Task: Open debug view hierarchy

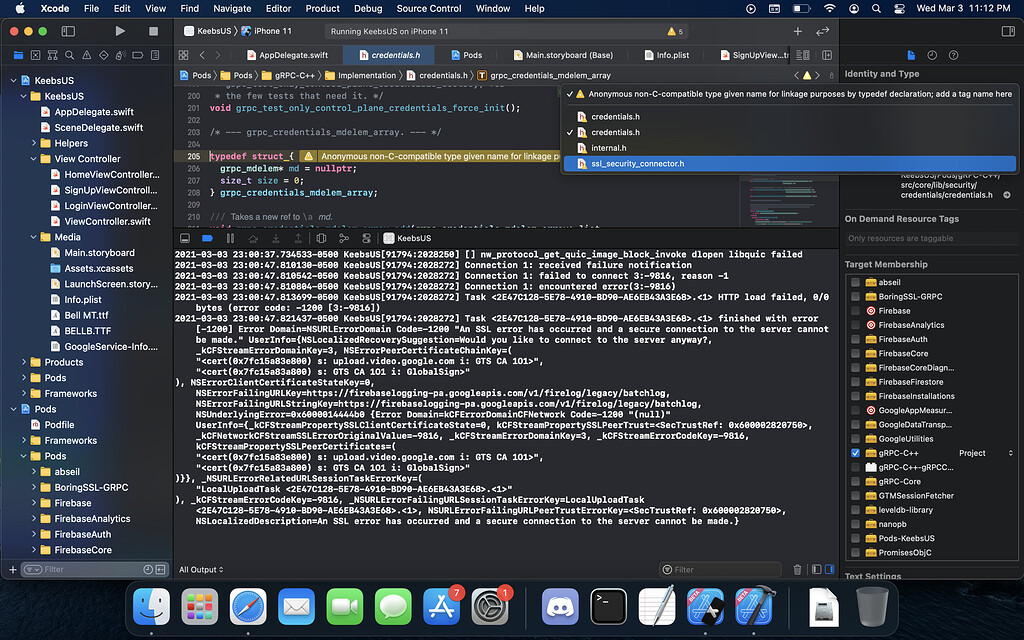Action: [x=321, y=238]
